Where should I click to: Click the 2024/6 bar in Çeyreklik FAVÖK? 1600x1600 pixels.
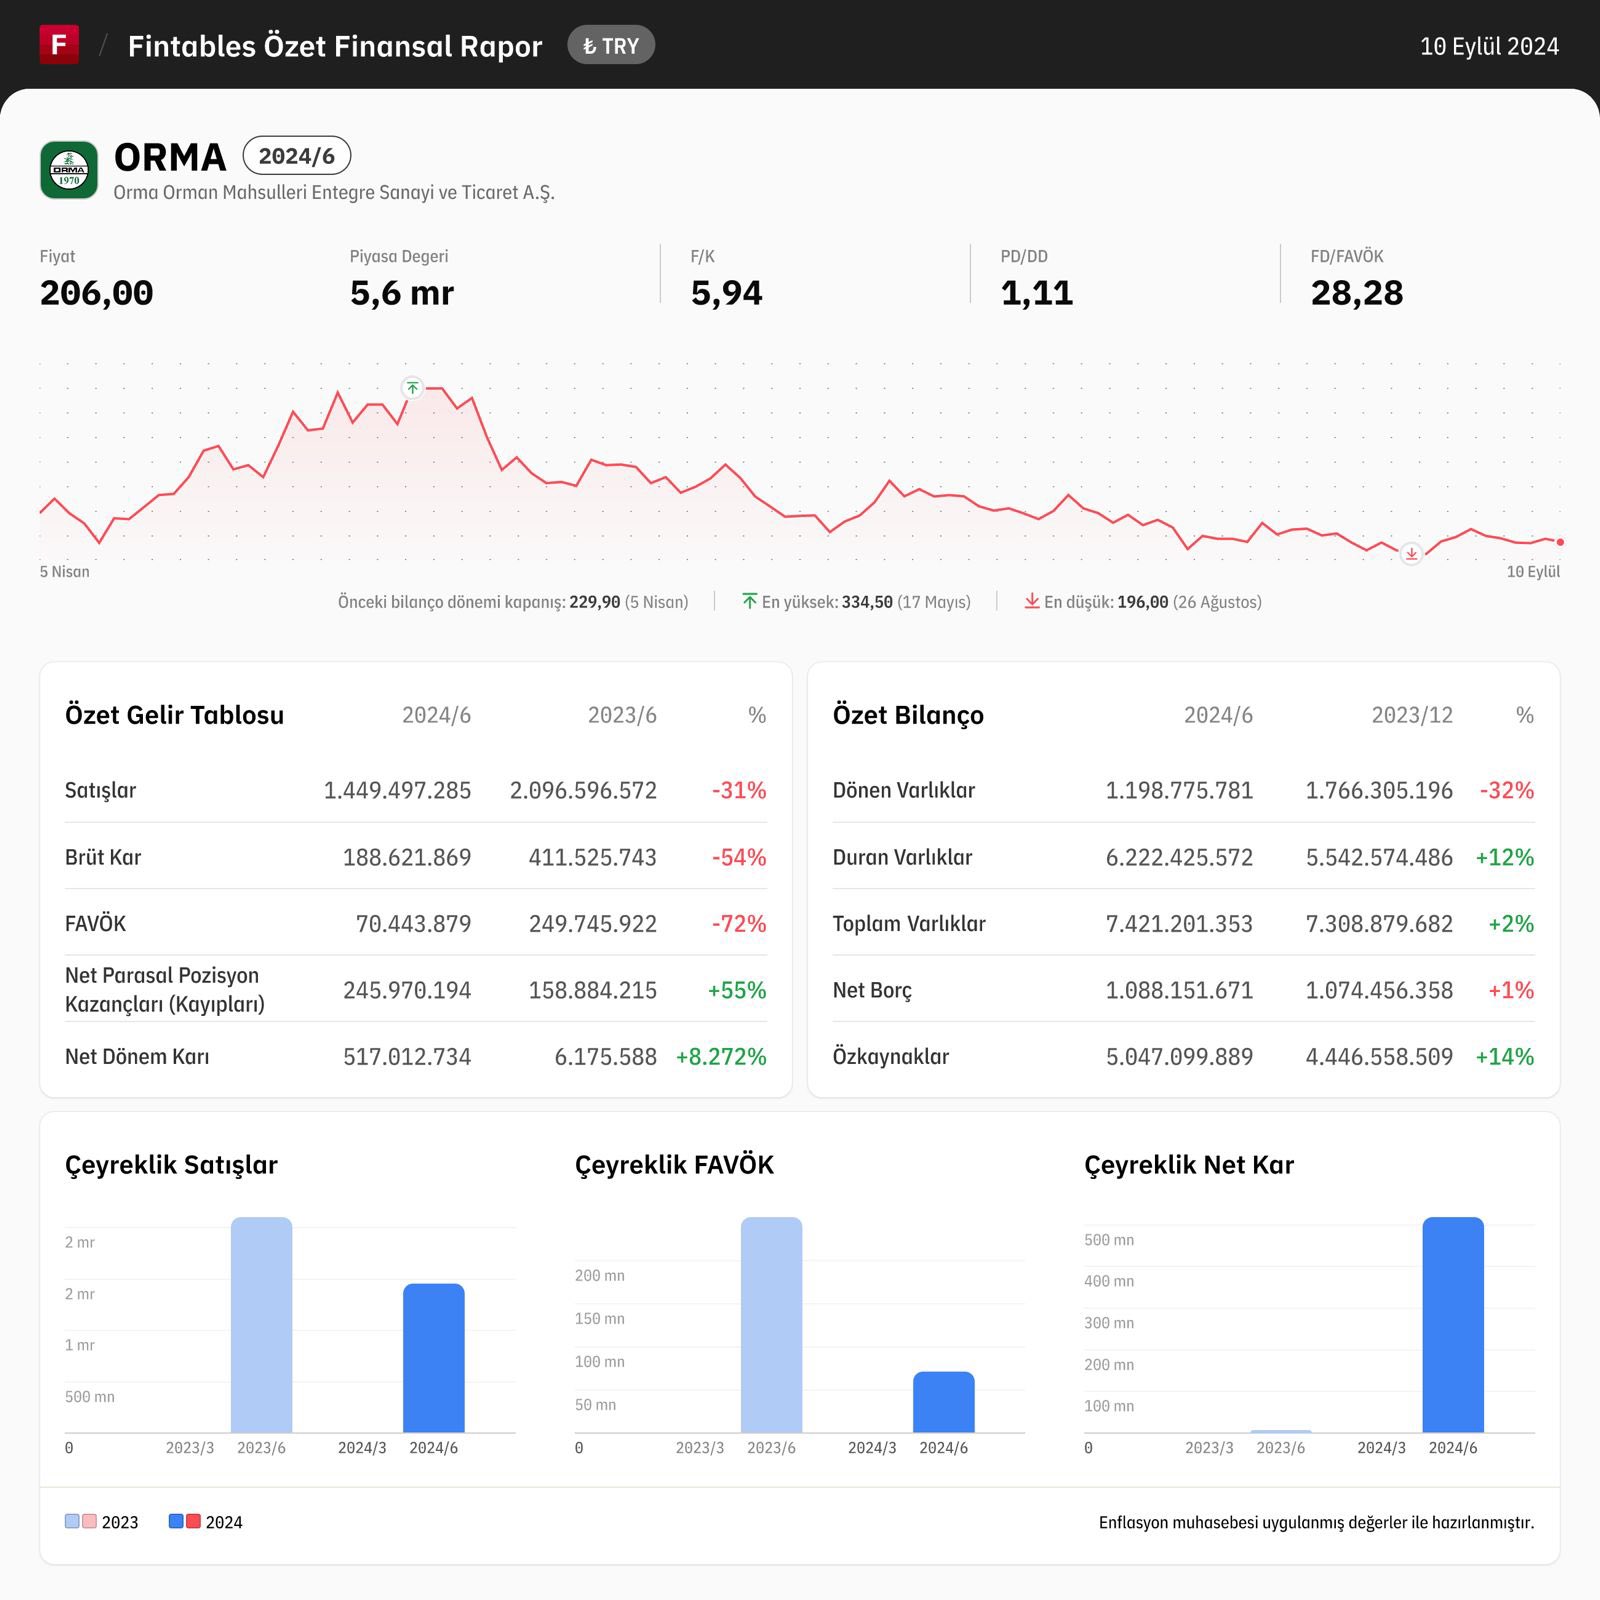[x=944, y=1402]
